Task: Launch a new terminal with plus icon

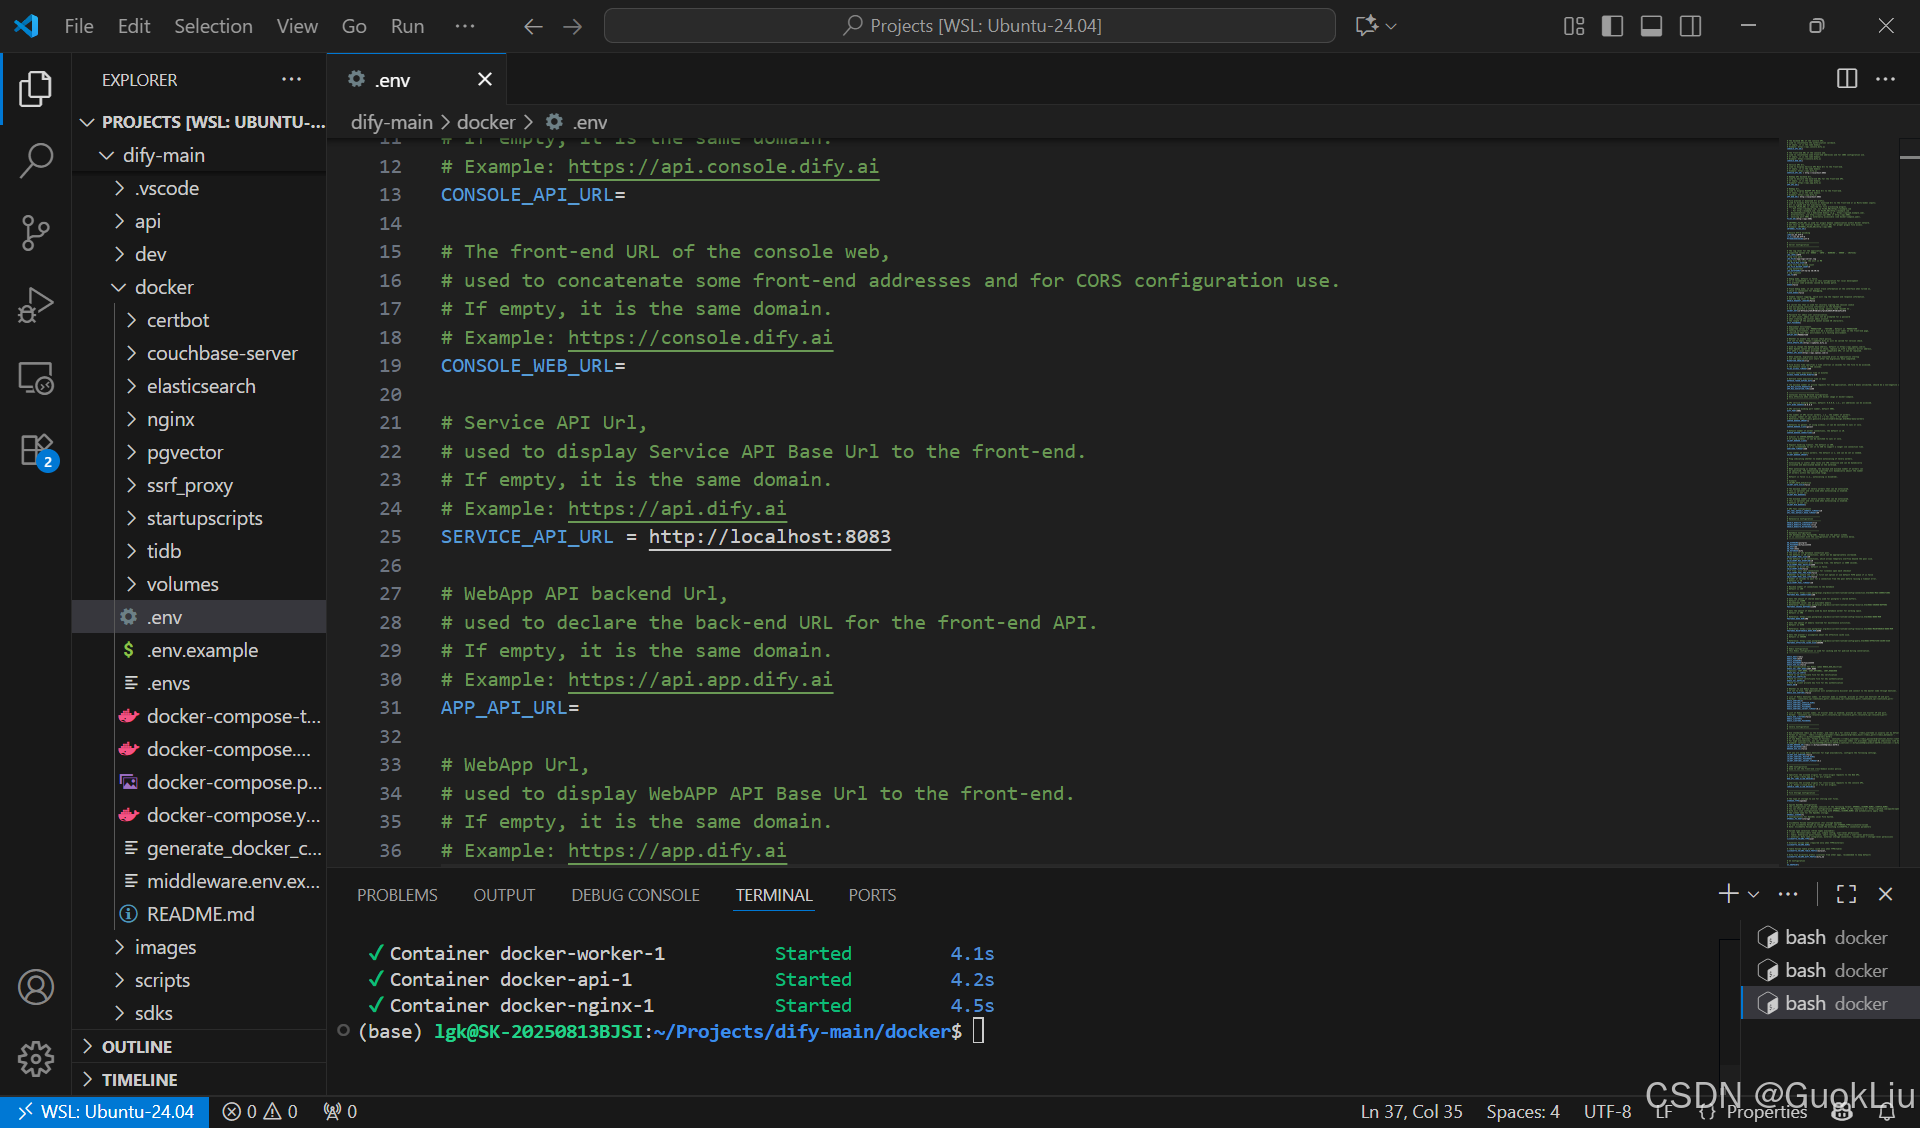Action: tap(1727, 894)
